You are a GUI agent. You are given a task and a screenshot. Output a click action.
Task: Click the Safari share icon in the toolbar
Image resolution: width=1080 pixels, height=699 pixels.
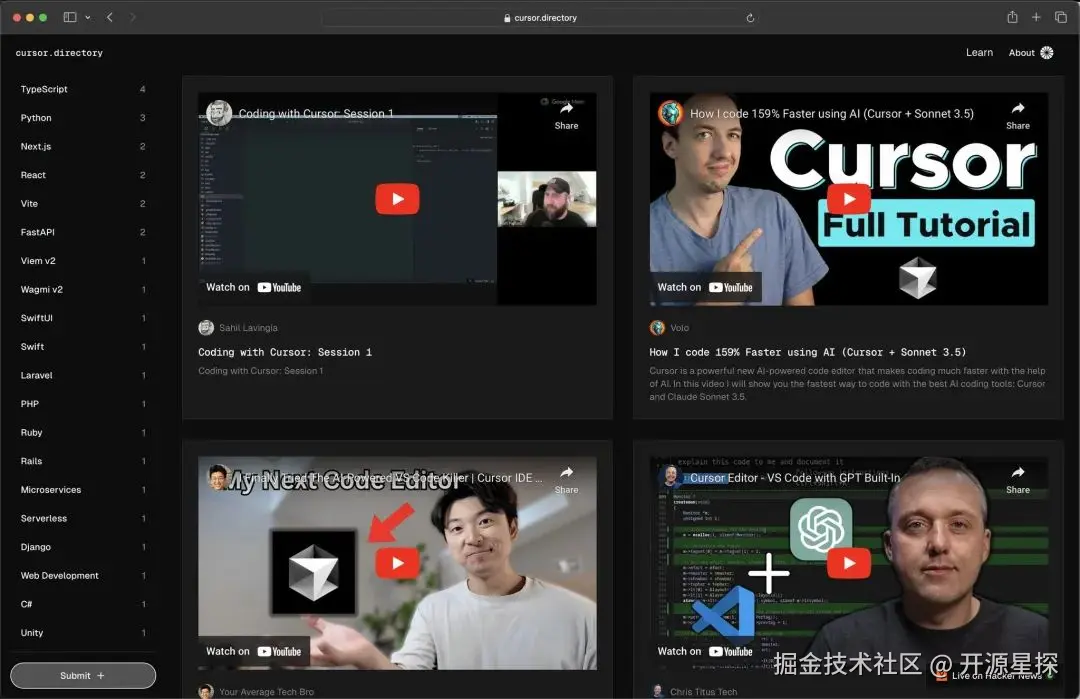pos(1011,17)
